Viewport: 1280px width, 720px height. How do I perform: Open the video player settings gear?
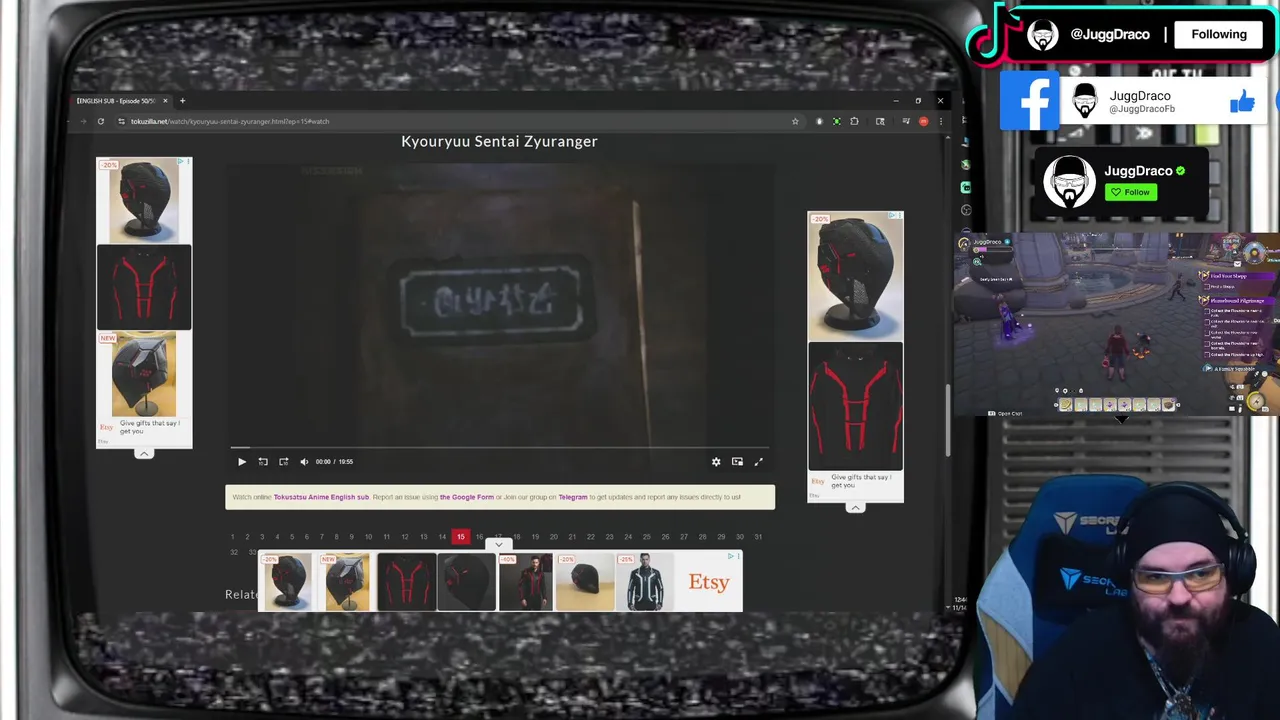coord(716,462)
